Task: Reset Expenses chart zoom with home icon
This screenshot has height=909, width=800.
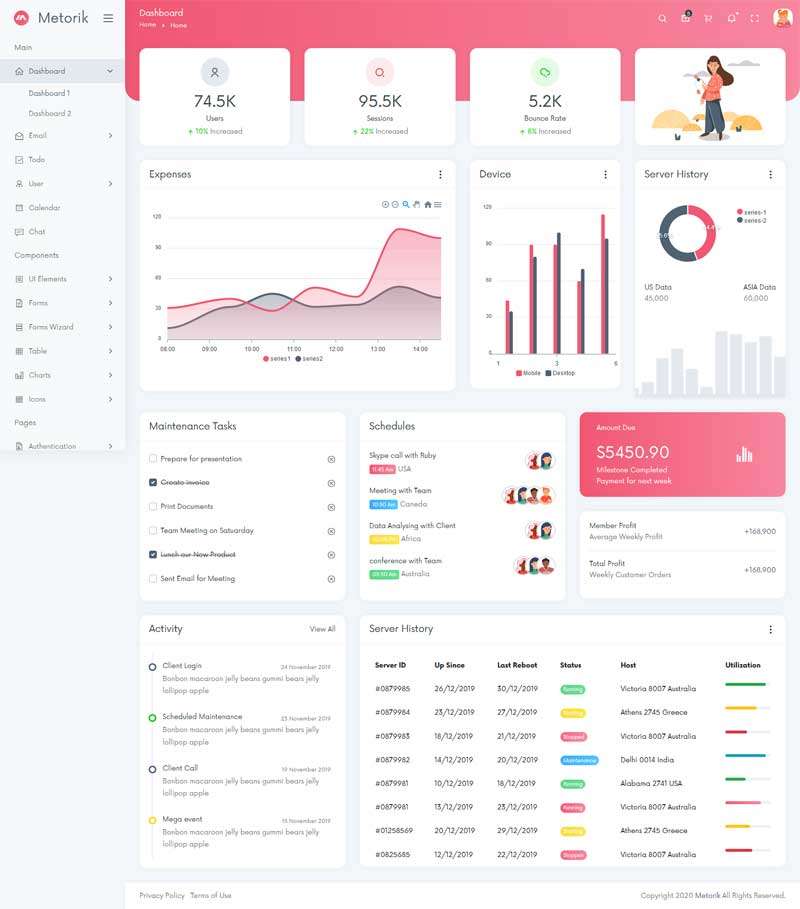Action: coord(428,204)
